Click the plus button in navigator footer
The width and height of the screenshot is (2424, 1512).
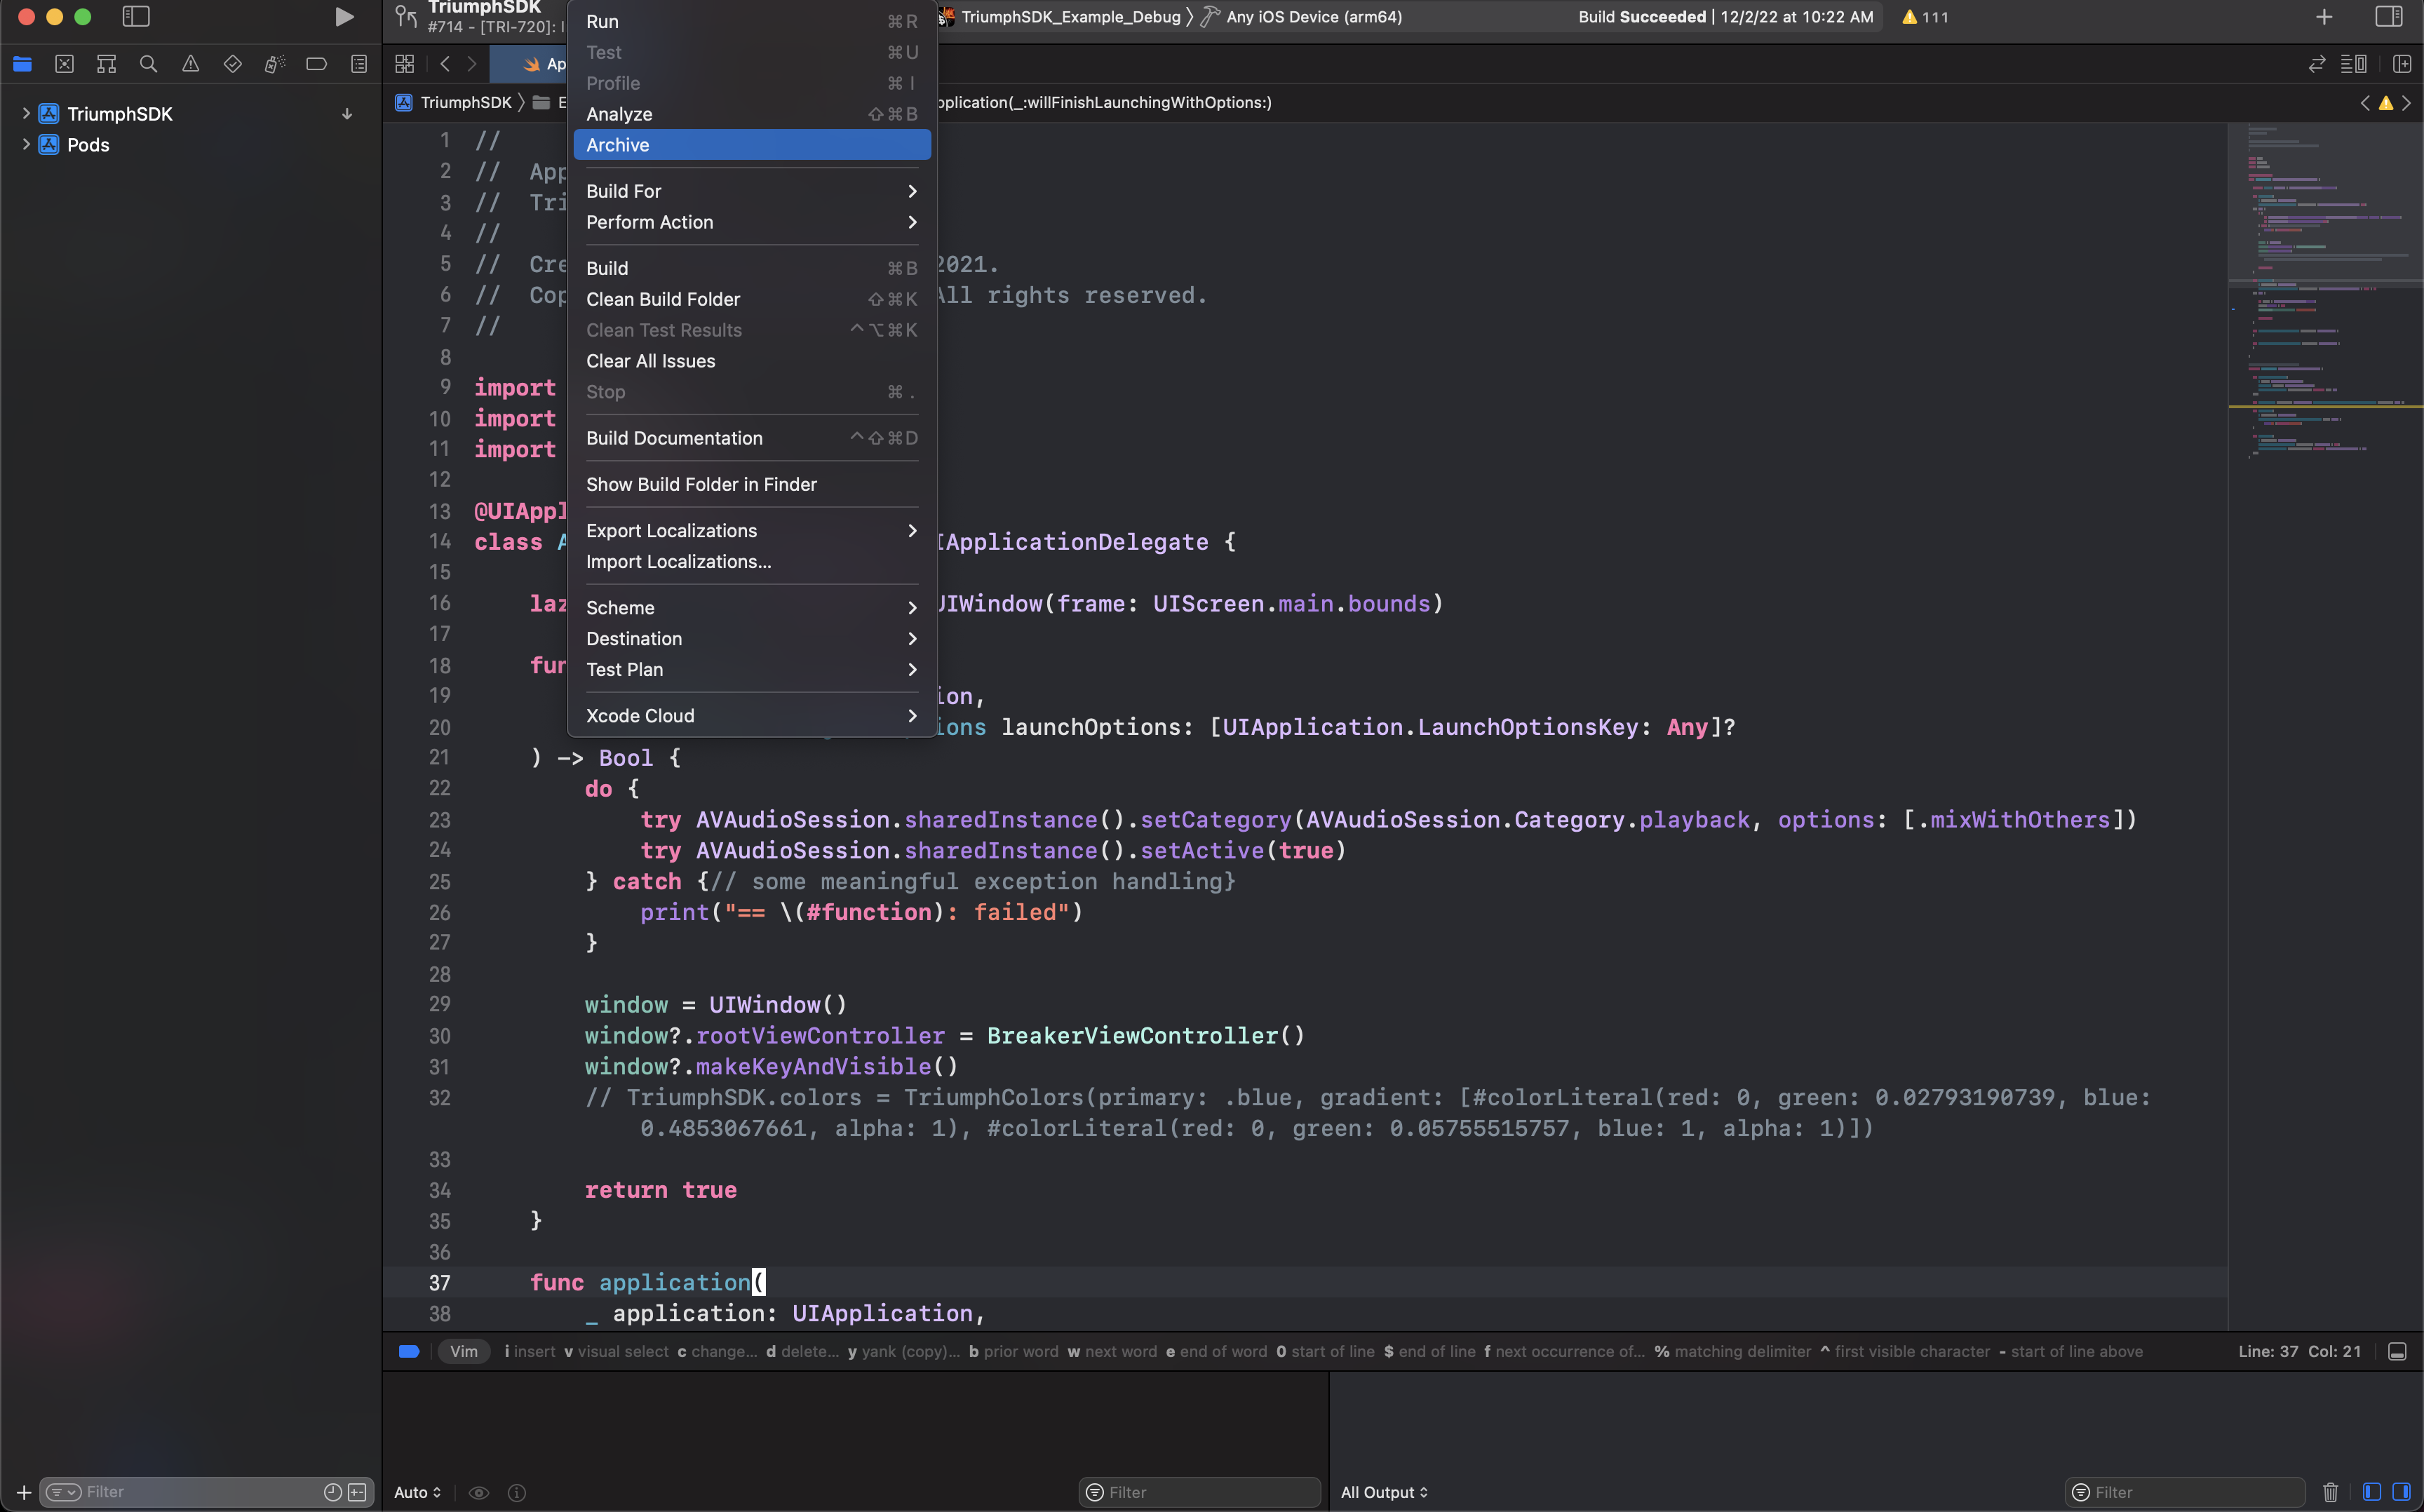pos(24,1493)
